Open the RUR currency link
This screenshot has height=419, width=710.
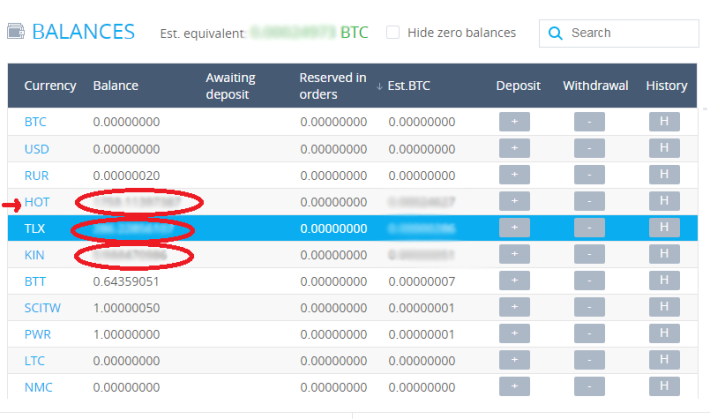tap(36, 175)
